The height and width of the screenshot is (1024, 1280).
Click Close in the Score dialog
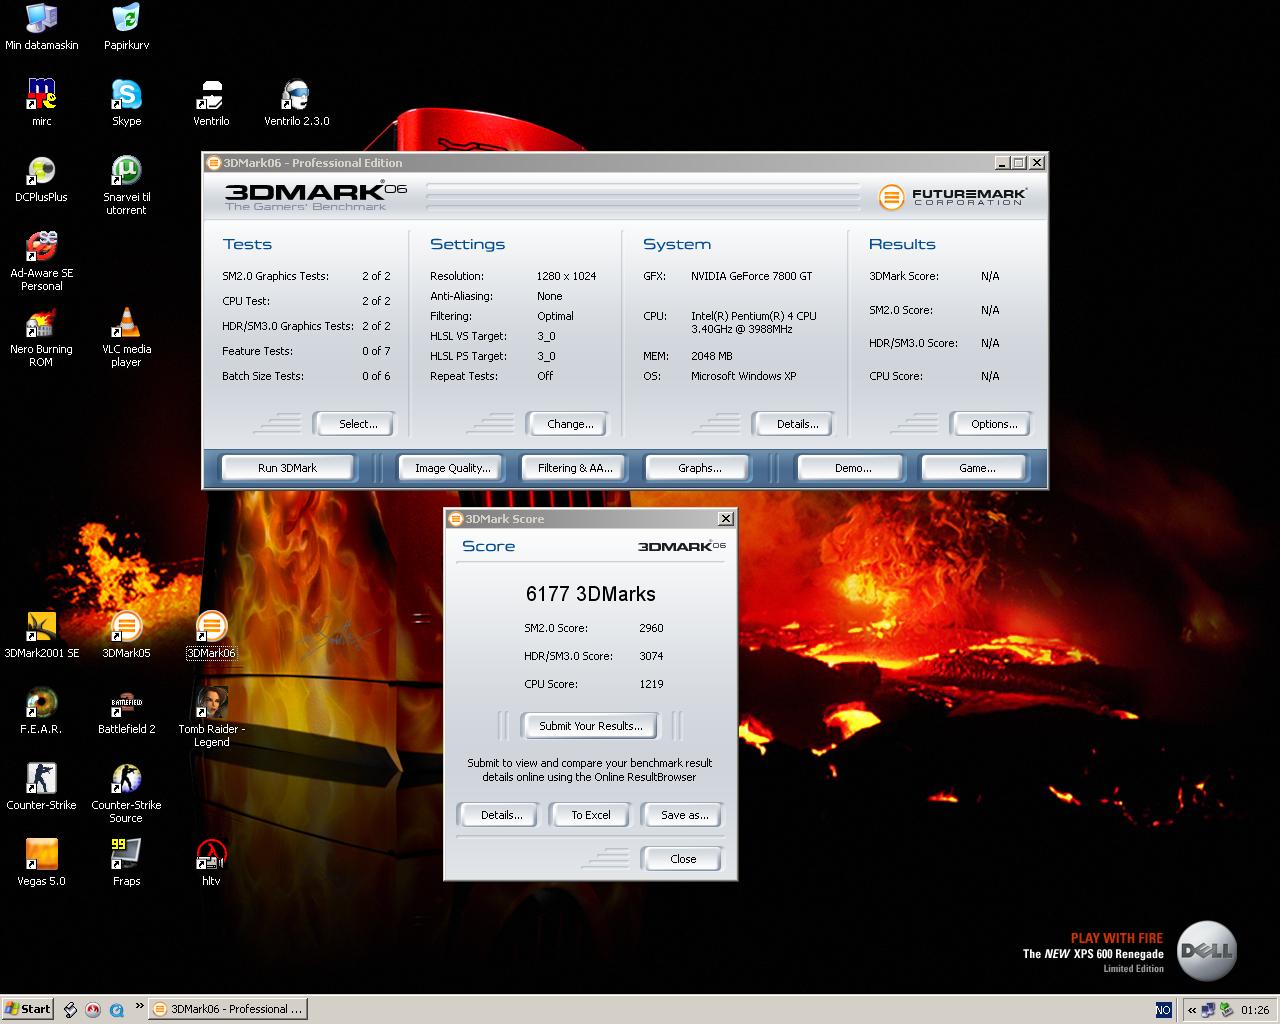tap(683, 859)
